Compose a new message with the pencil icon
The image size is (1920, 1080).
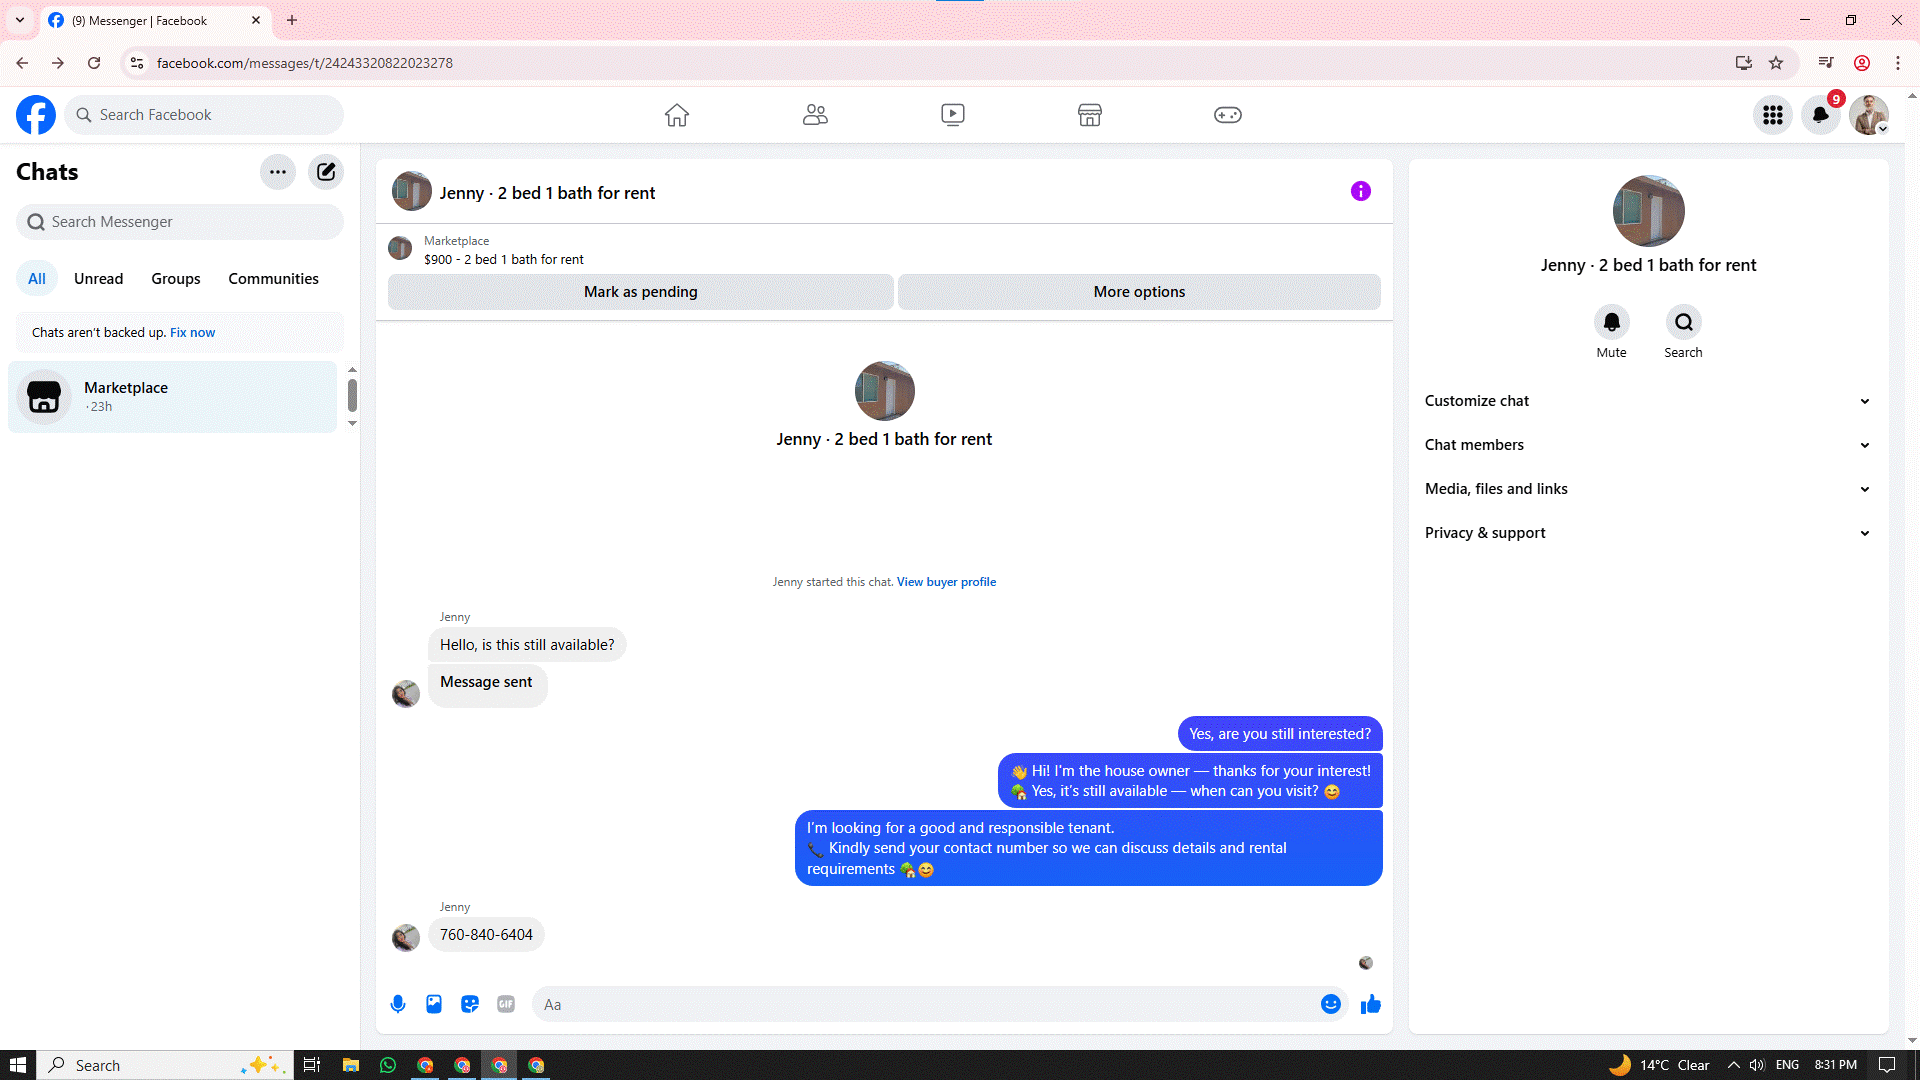point(326,172)
